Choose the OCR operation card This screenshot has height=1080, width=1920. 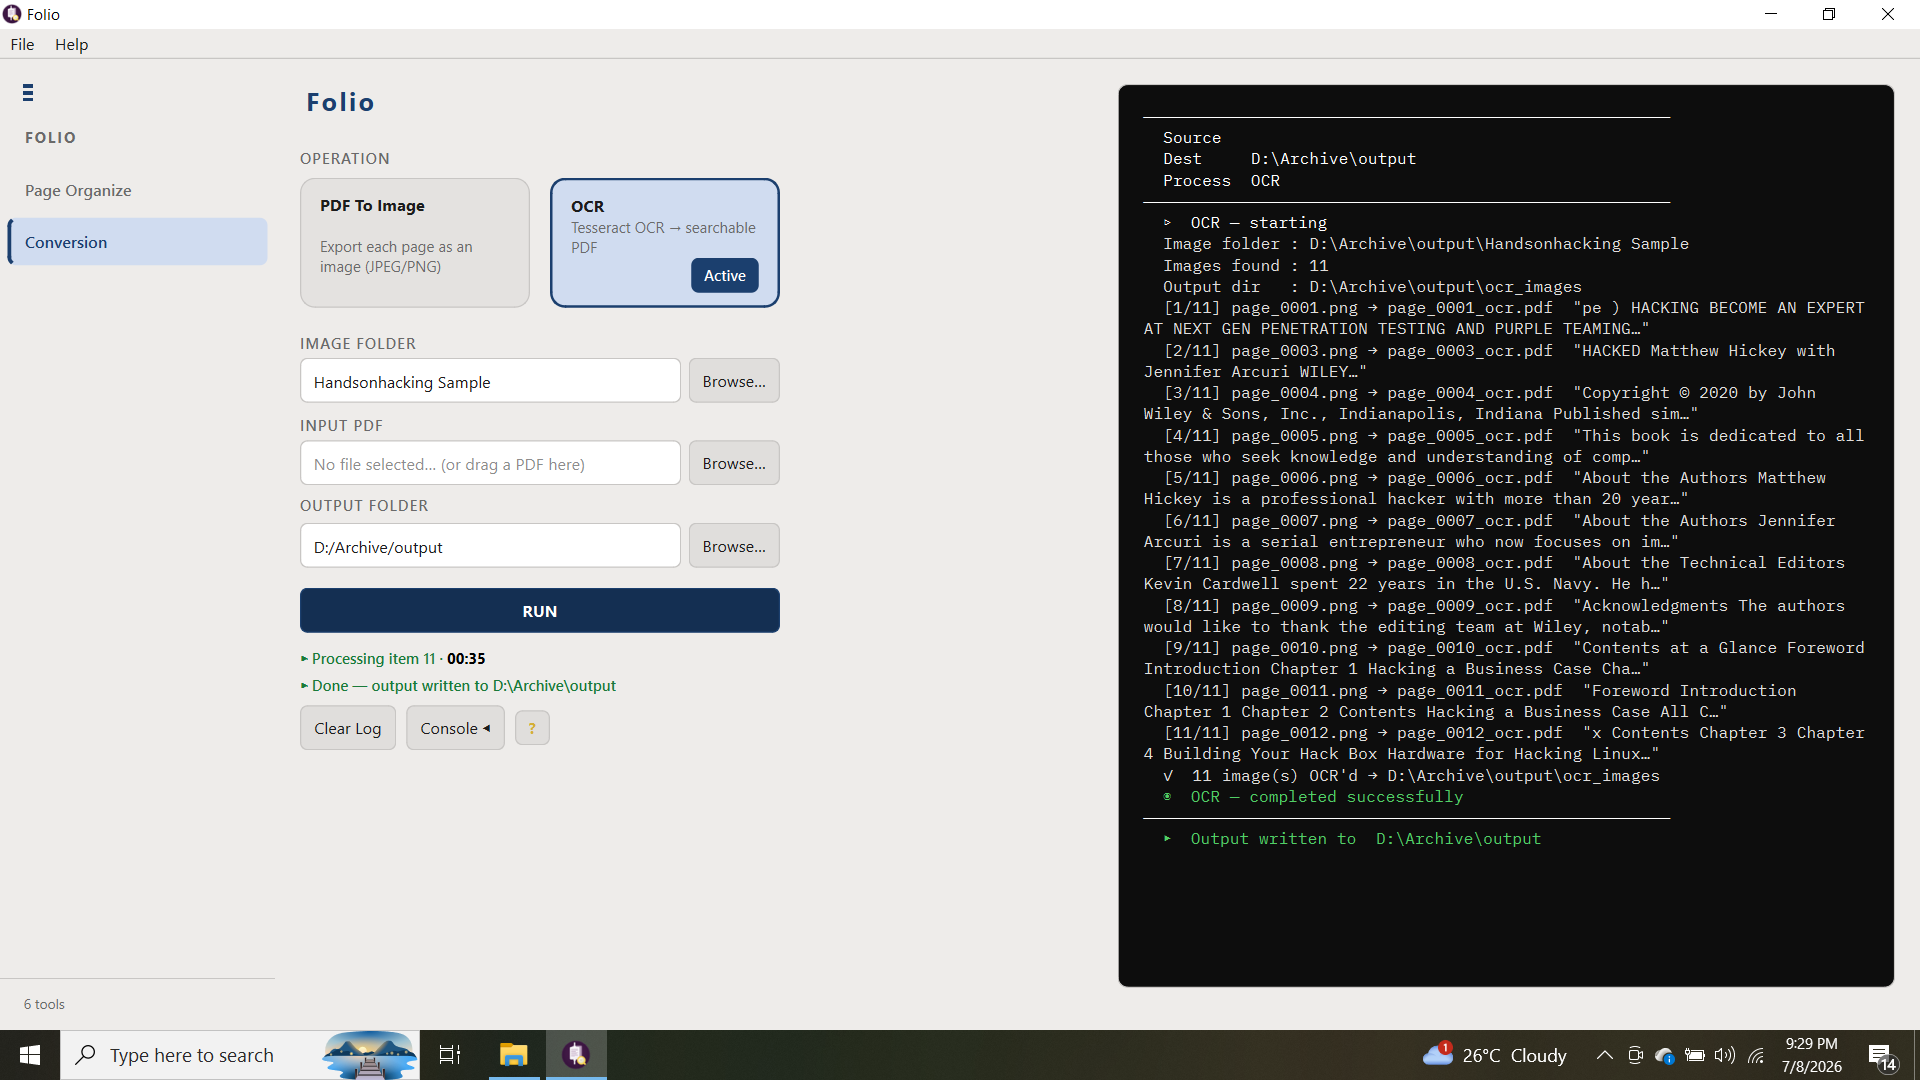(665, 243)
